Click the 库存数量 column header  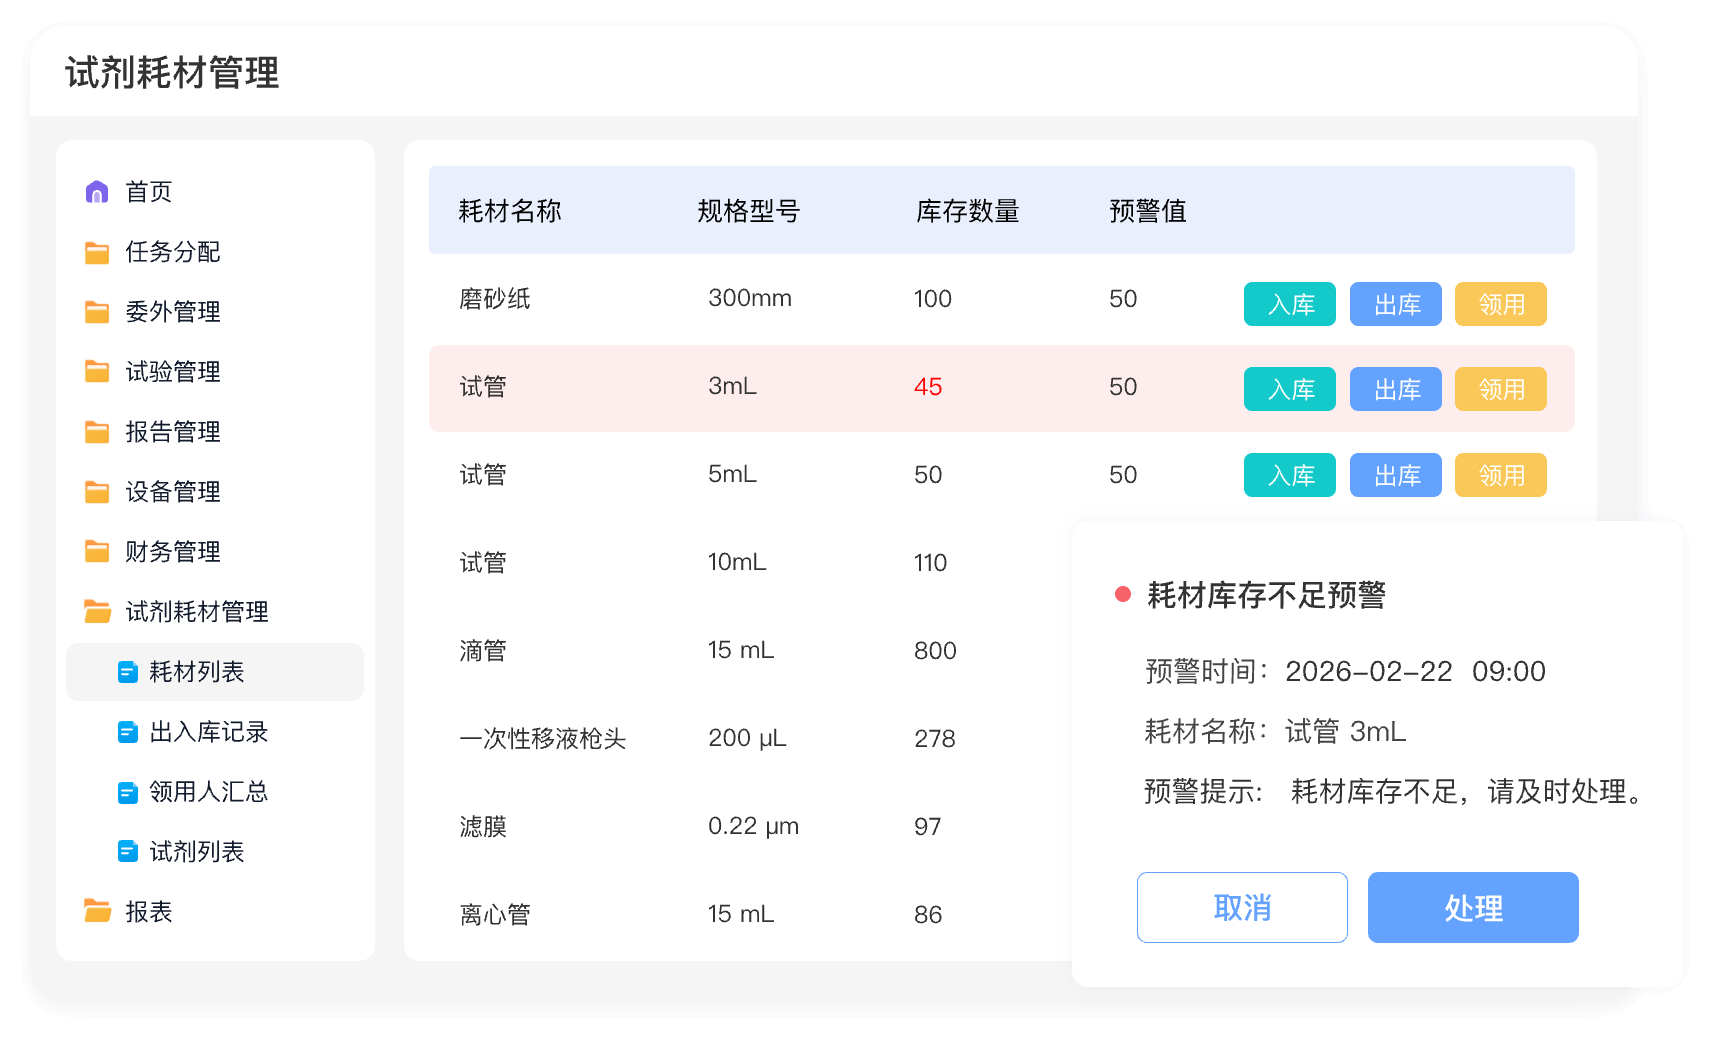click(x=967, y=211)
